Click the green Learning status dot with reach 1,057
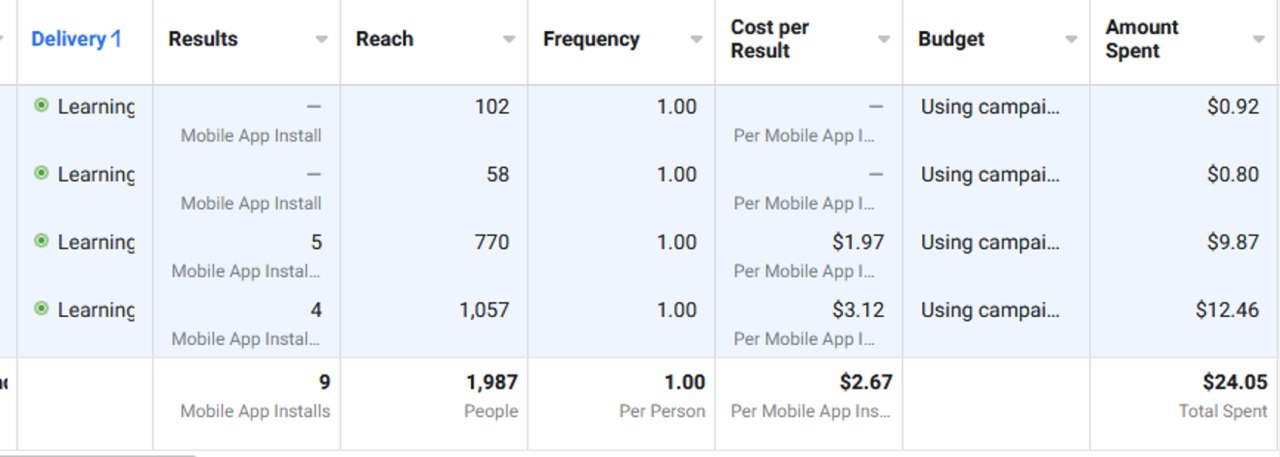The width and height of the screenshot is (1280, 457). (41, 309)
